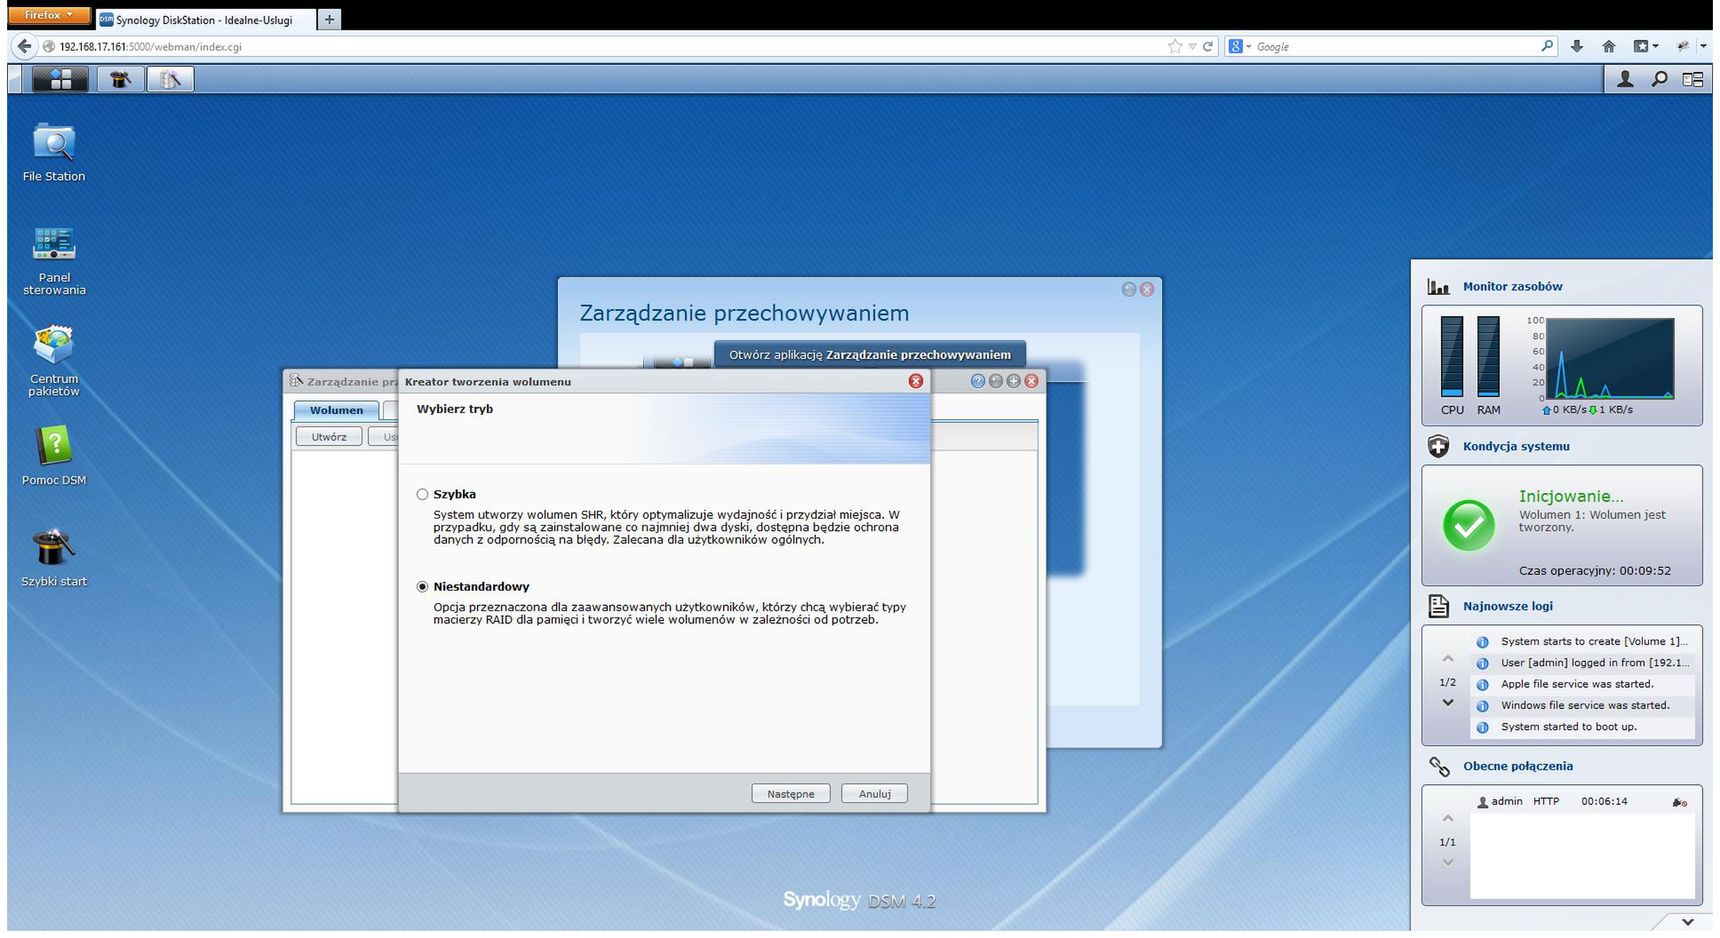Show next page of current connections

tap(1447, 863)
